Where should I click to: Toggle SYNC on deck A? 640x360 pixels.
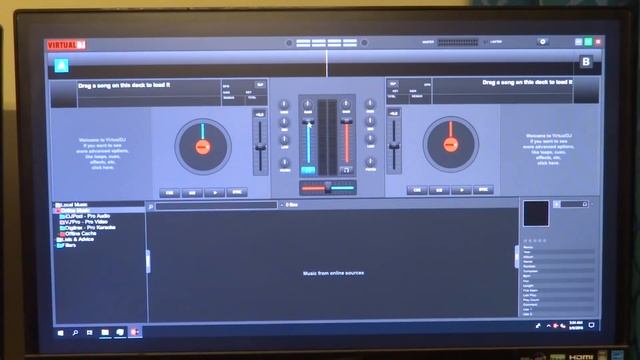(237, 192)
